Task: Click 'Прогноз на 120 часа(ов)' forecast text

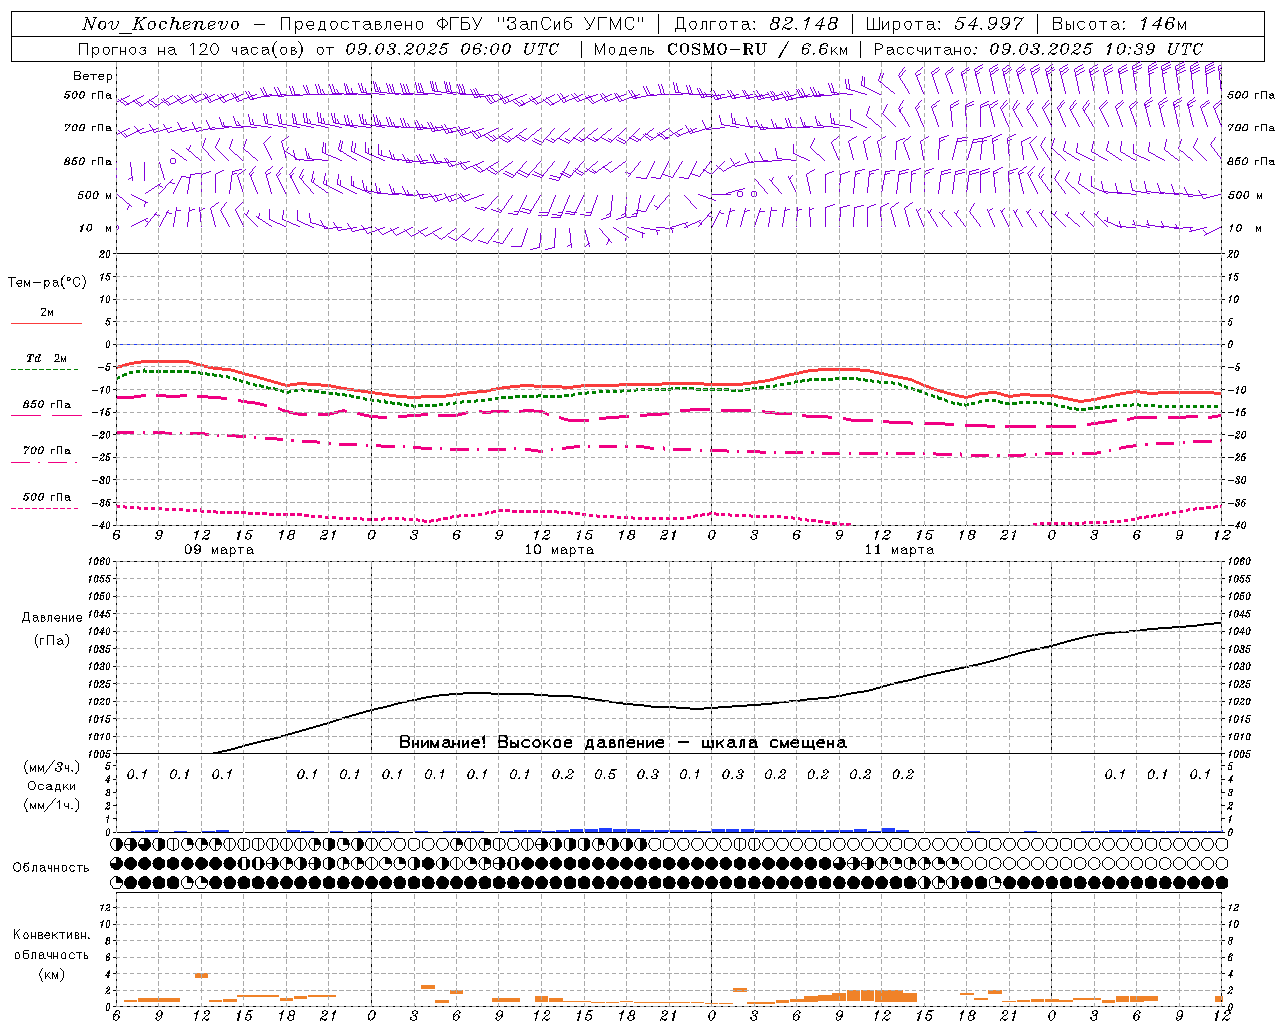Action: [x=193, y=49]
